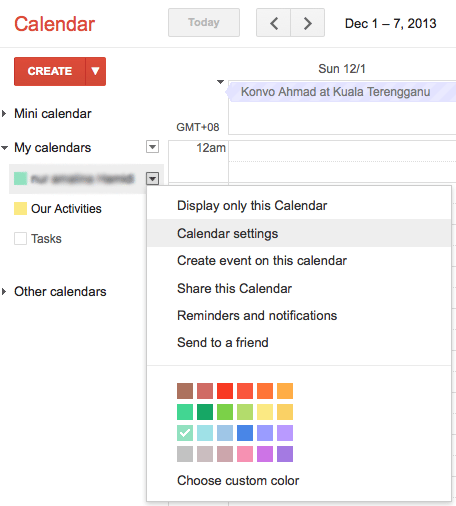Click the Today button
Screen dimensions: 456x506
pyautogui.click(x=204, y=23)
